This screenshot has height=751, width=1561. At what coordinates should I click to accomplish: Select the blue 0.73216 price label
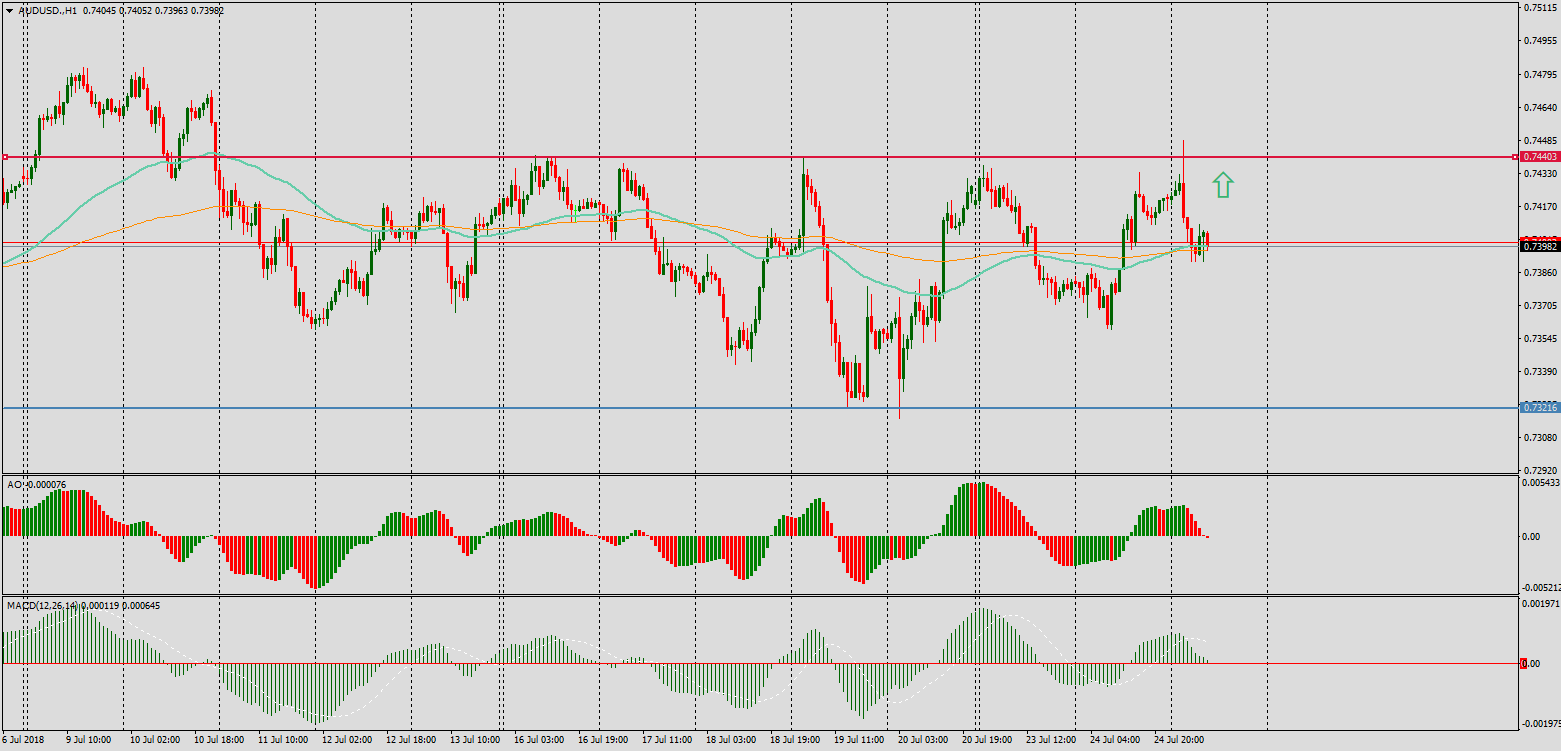tap(1538, 407)
